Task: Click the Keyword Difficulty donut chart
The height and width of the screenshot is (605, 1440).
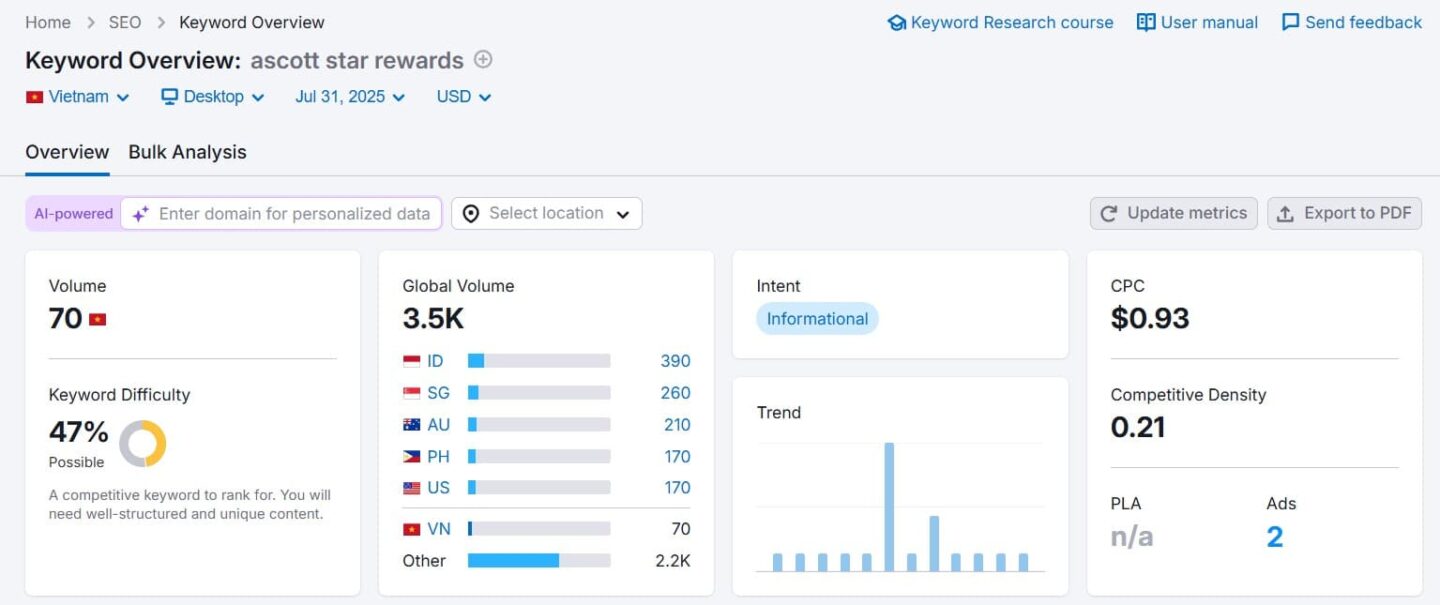Action: pyautogui.click(x=143, y=443)
